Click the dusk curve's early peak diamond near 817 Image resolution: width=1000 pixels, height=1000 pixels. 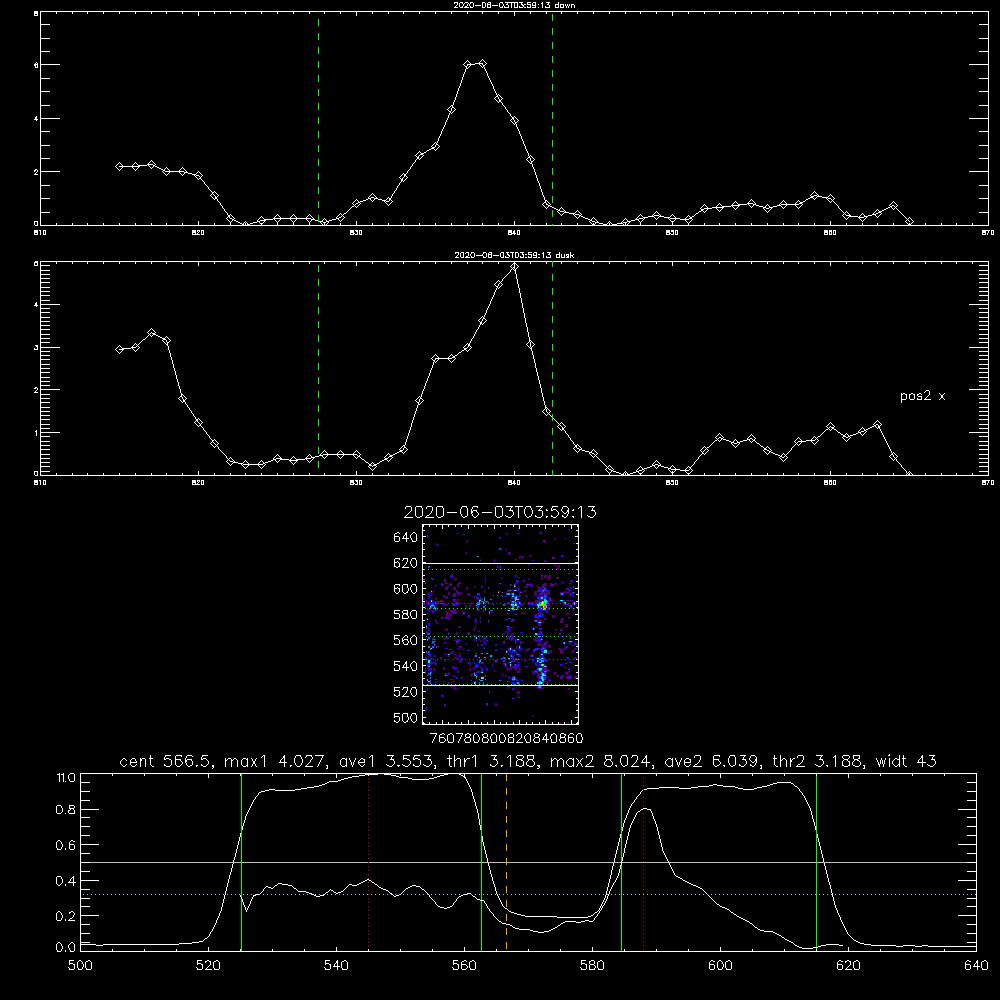coord(151,333)
